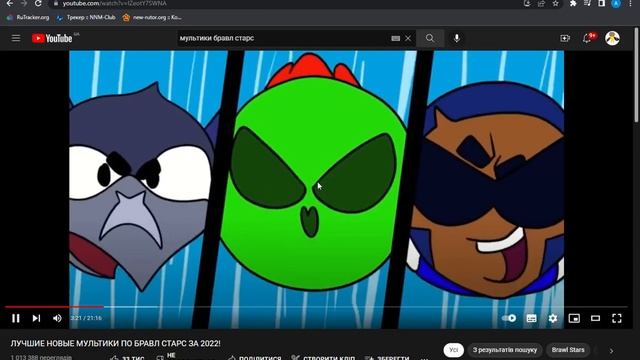Open the YouTube guide hamburger menu
640x360 pixels.
pyautogui.click(x=16, y=38)
